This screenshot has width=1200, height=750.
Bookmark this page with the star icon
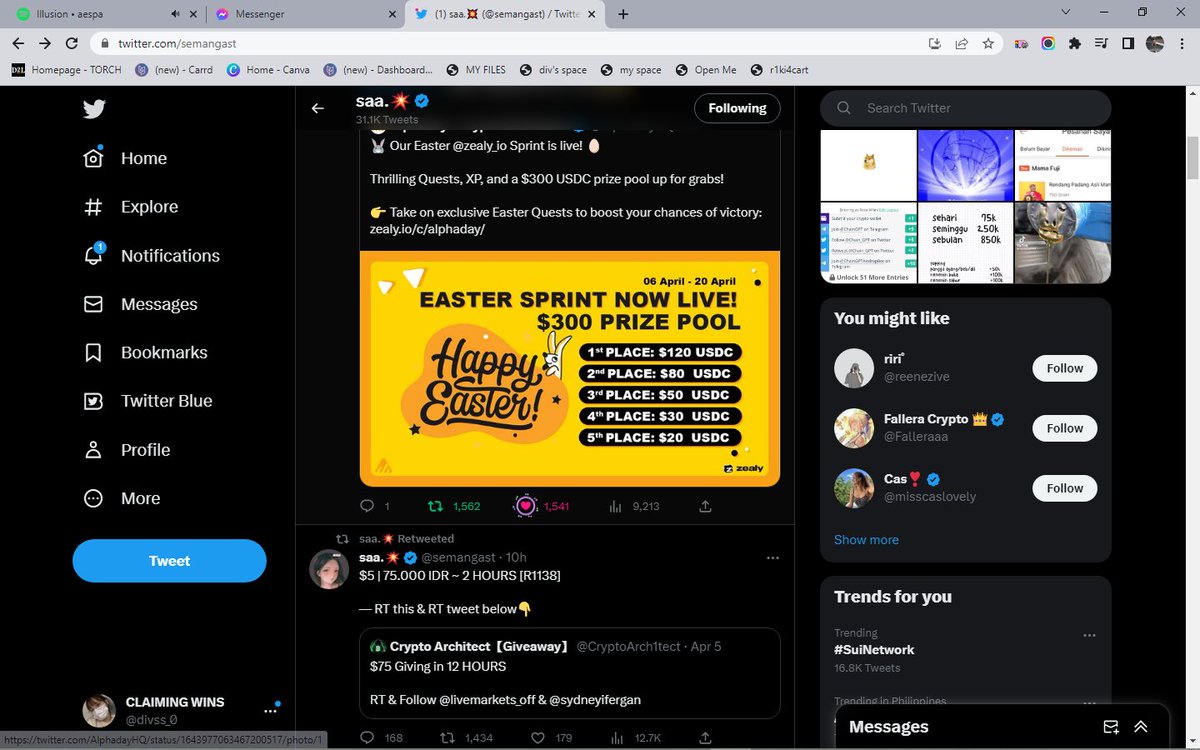tap(988, 43)
